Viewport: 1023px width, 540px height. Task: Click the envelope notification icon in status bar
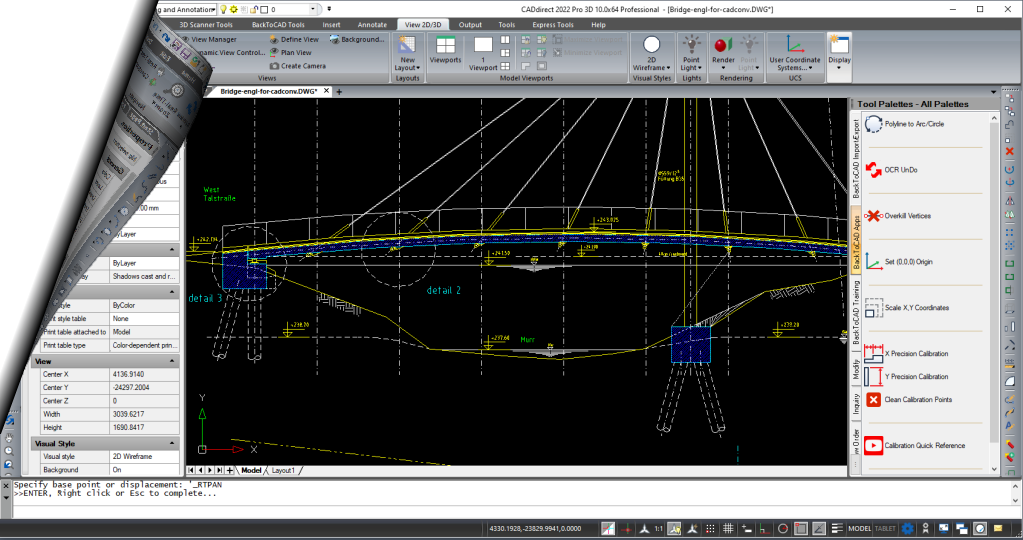tap(998, 528)
